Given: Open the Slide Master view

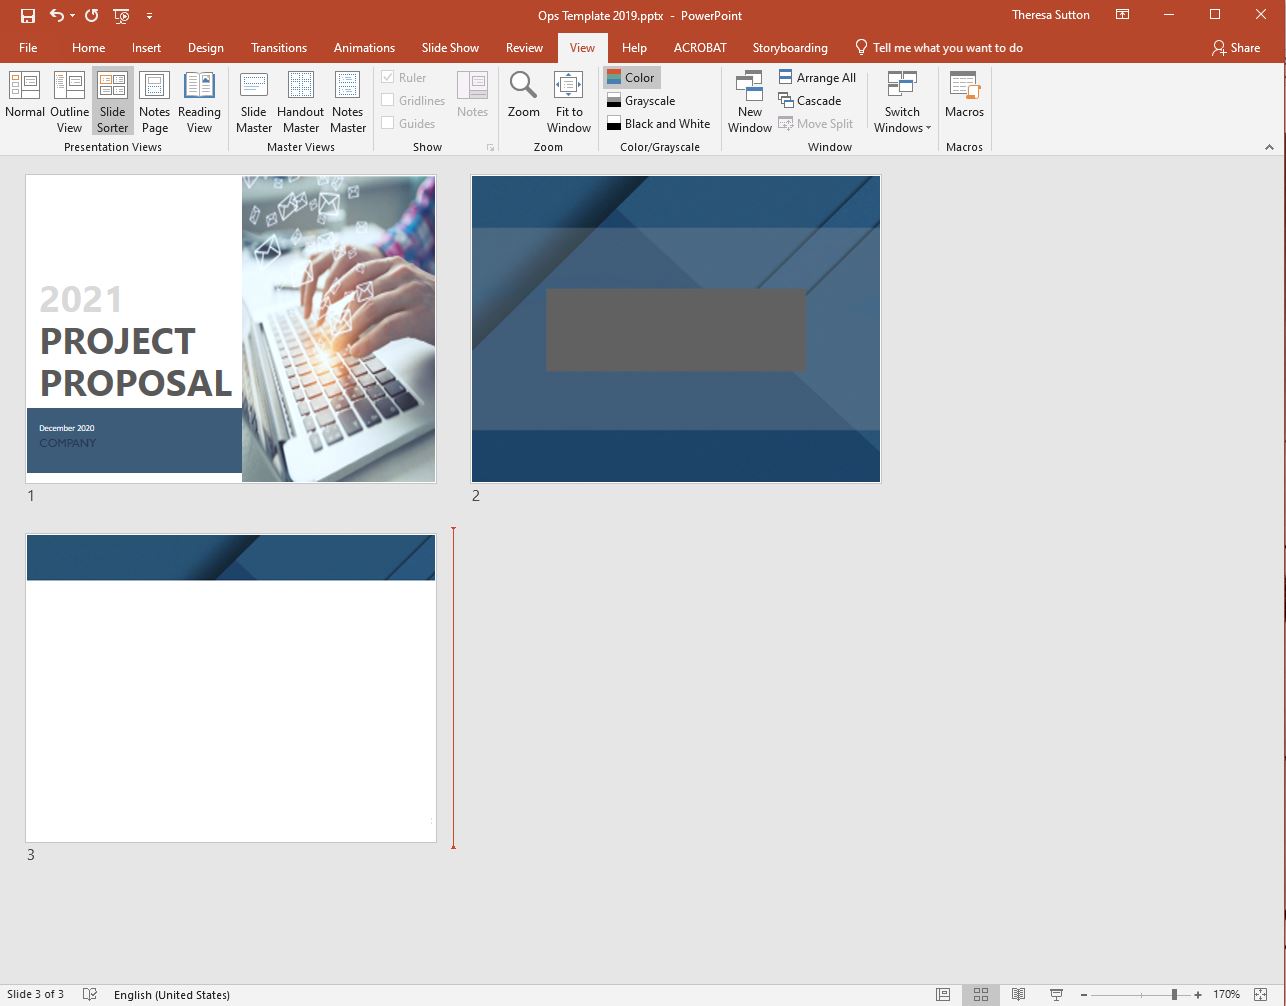Looking at the screenshot, I should pos(254,100).
